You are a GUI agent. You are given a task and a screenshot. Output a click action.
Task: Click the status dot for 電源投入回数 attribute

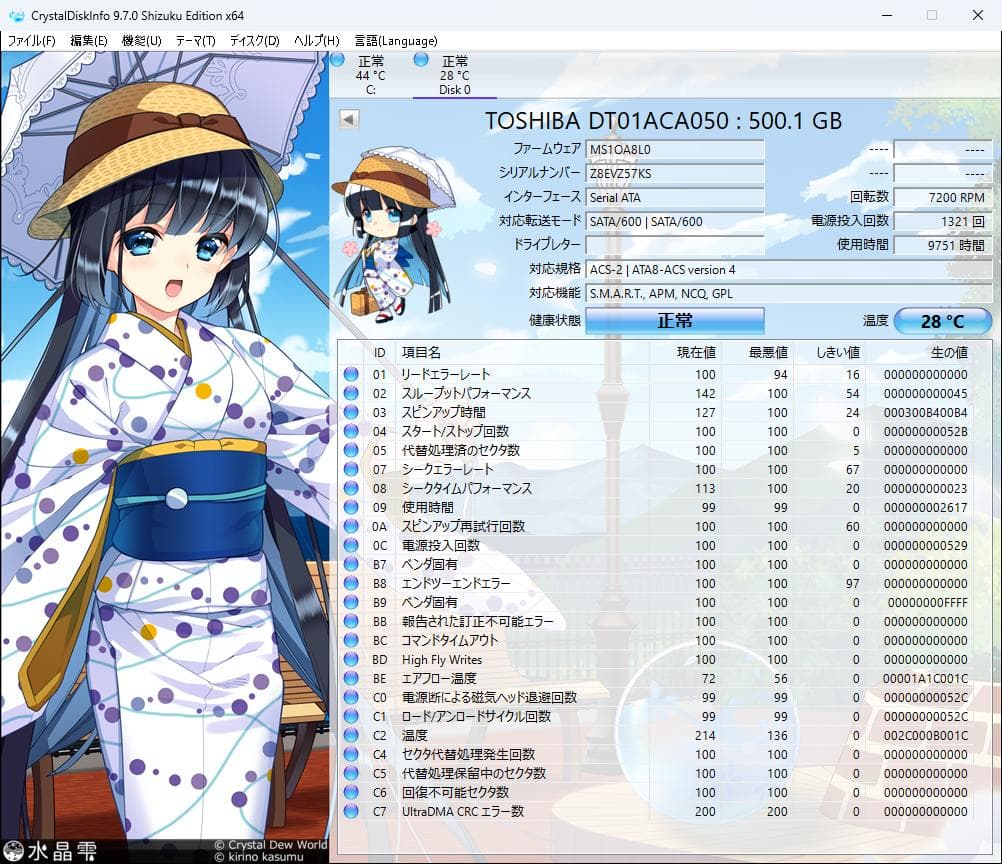pos(351,545)
